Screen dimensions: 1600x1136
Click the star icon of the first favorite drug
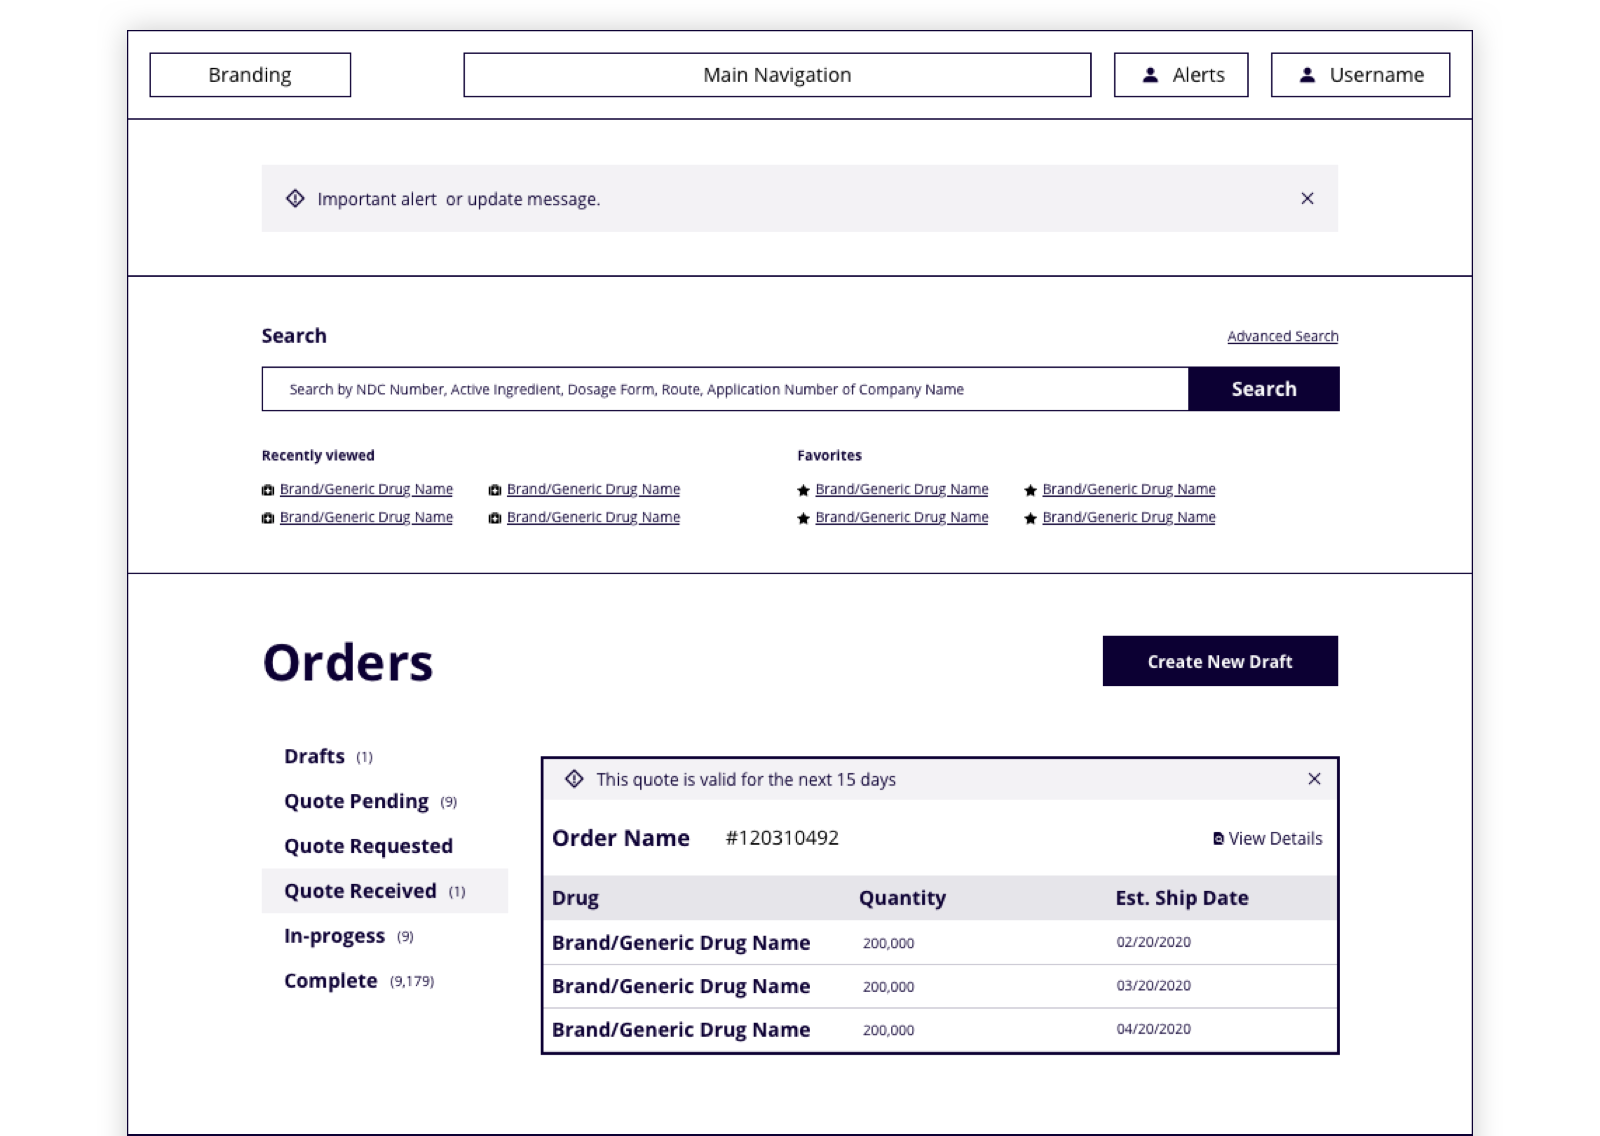click(x=803, y=490)
